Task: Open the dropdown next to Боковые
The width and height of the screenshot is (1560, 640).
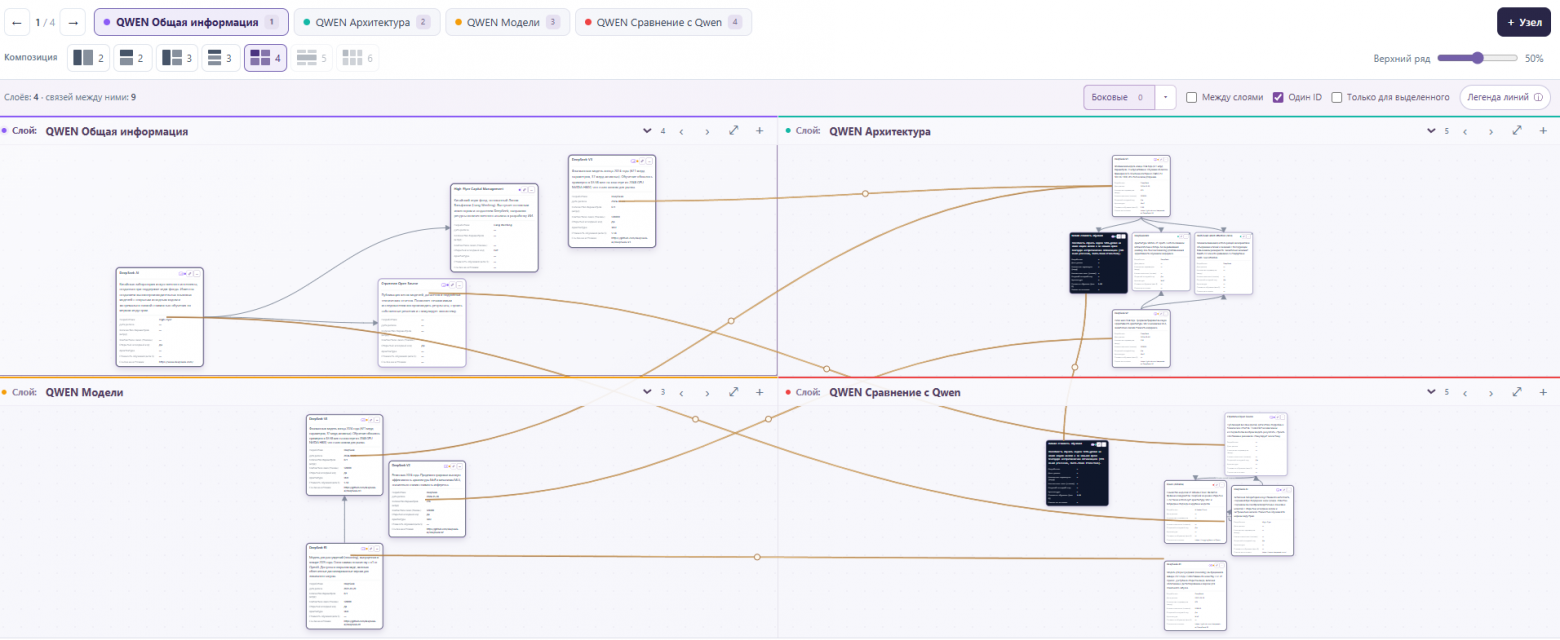Action: 1166,97
